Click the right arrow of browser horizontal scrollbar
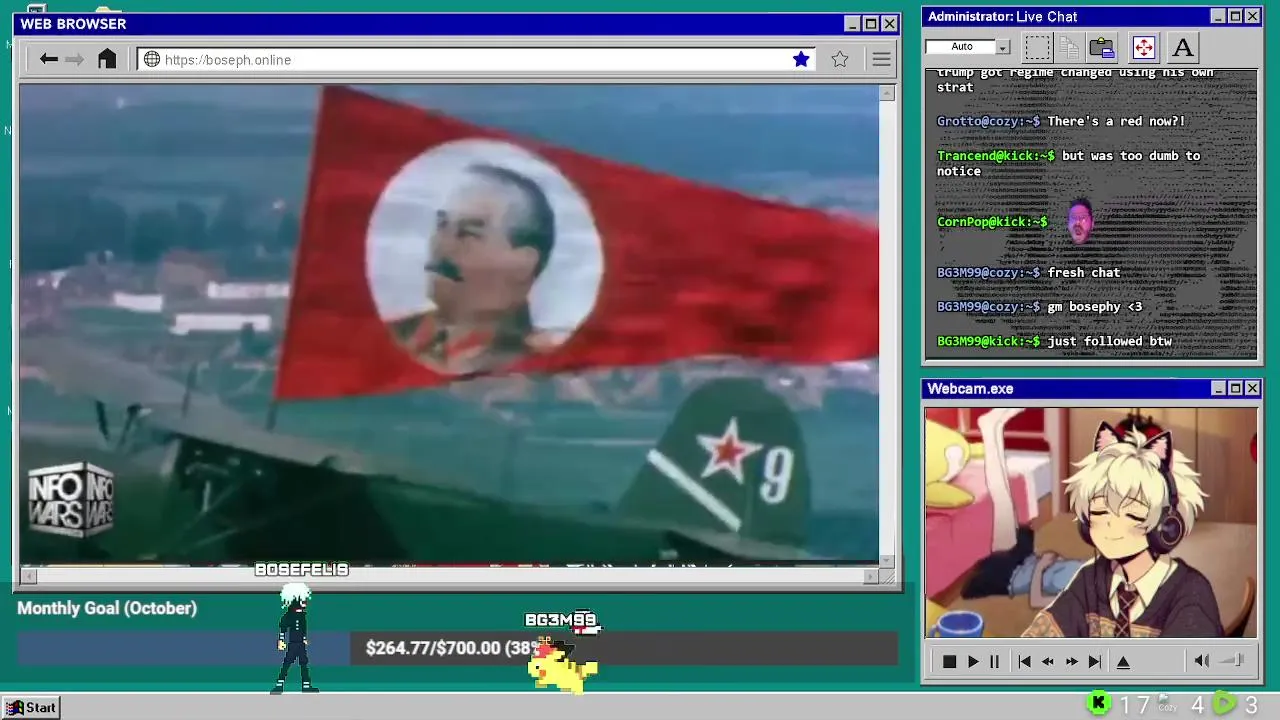Image resolution: width=1280 pixels, height=720 pixels. 871,576
